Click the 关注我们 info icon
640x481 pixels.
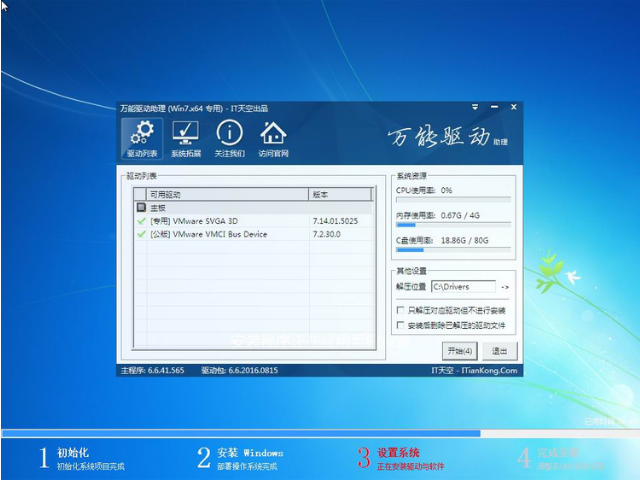pos(229,139)
